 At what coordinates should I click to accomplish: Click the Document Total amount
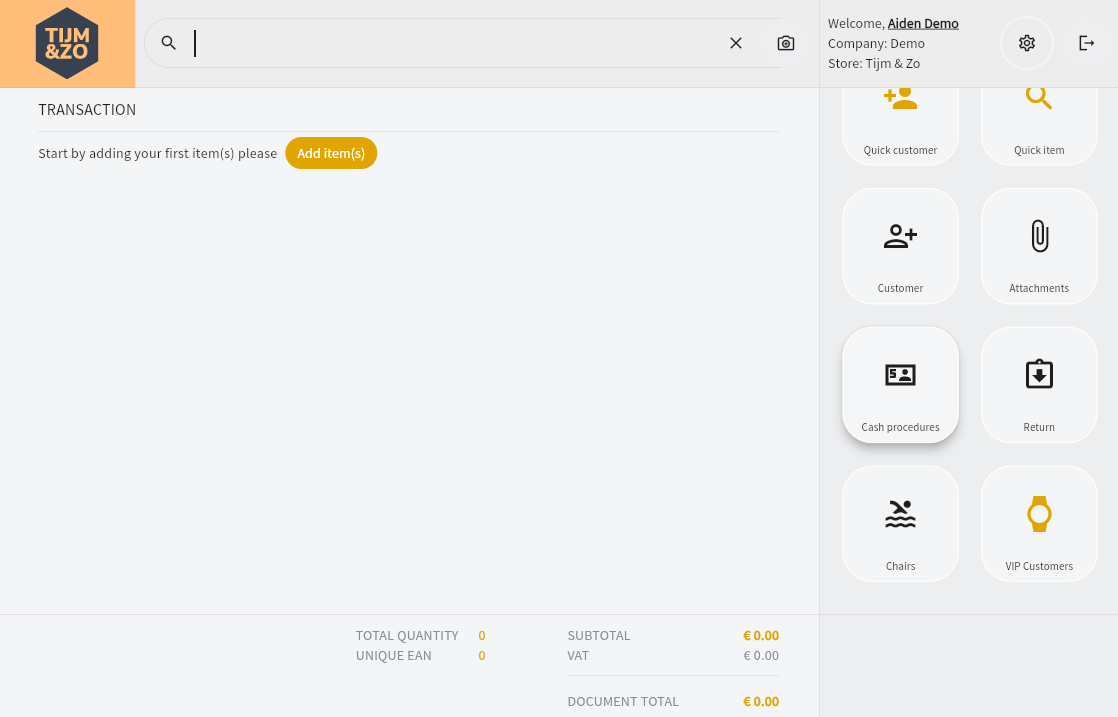pyautogui.click(x=760, y=702)
